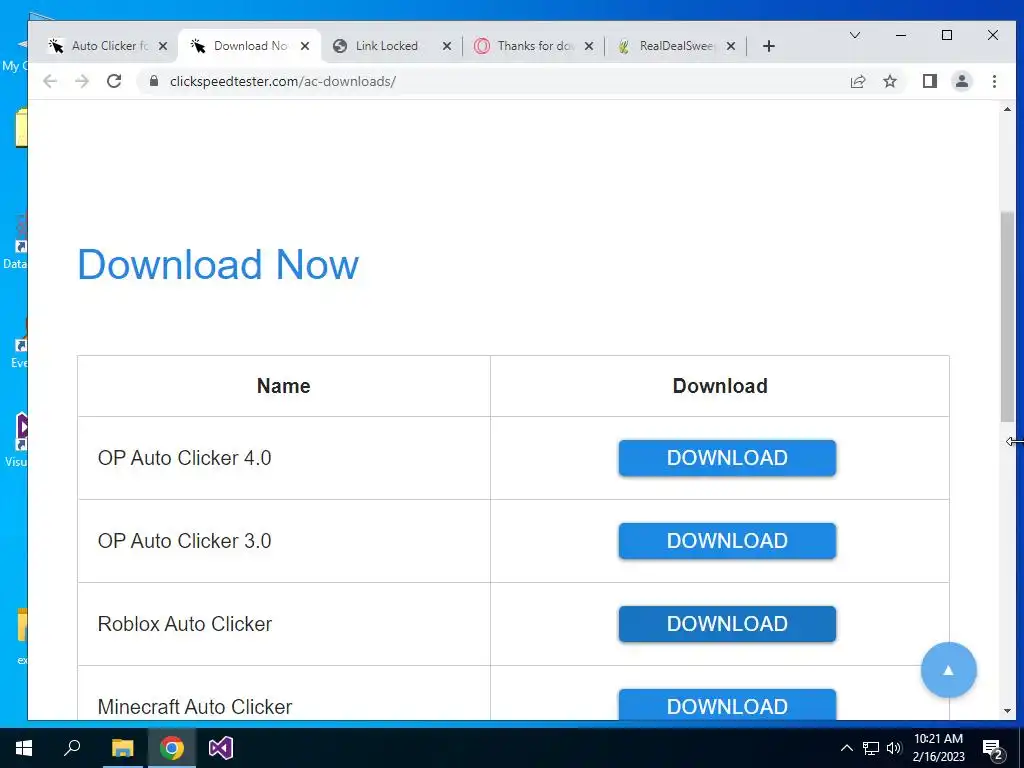
Task: Close the Thanks for downloading tab
Action: 588,46
